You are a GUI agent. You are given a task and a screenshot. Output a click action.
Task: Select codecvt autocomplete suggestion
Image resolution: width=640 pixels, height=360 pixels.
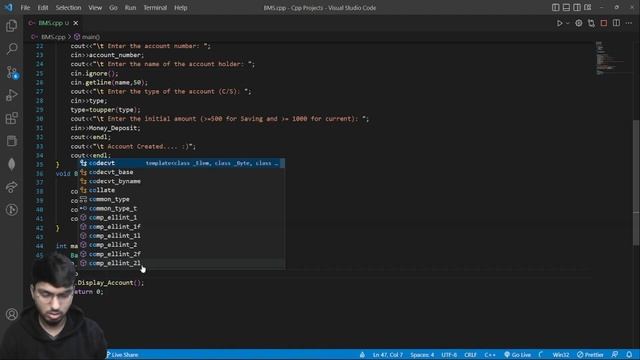click(x=182, y=163)
